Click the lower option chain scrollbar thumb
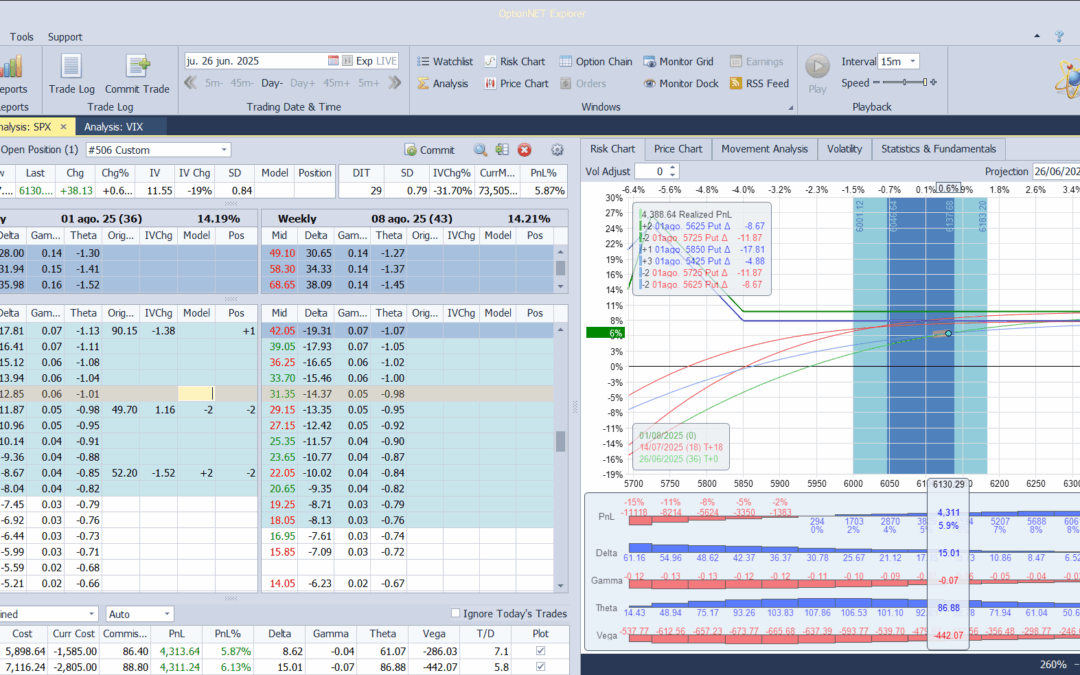Screen dimensions: 1080x675 (x=560, y=442)
